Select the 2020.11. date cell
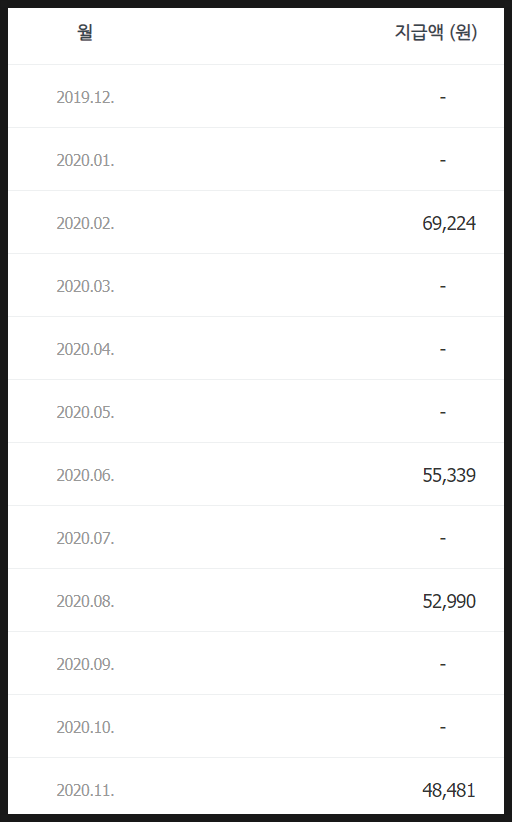Image resolution: width=512 pixels, height=822 pixels. 85,790
